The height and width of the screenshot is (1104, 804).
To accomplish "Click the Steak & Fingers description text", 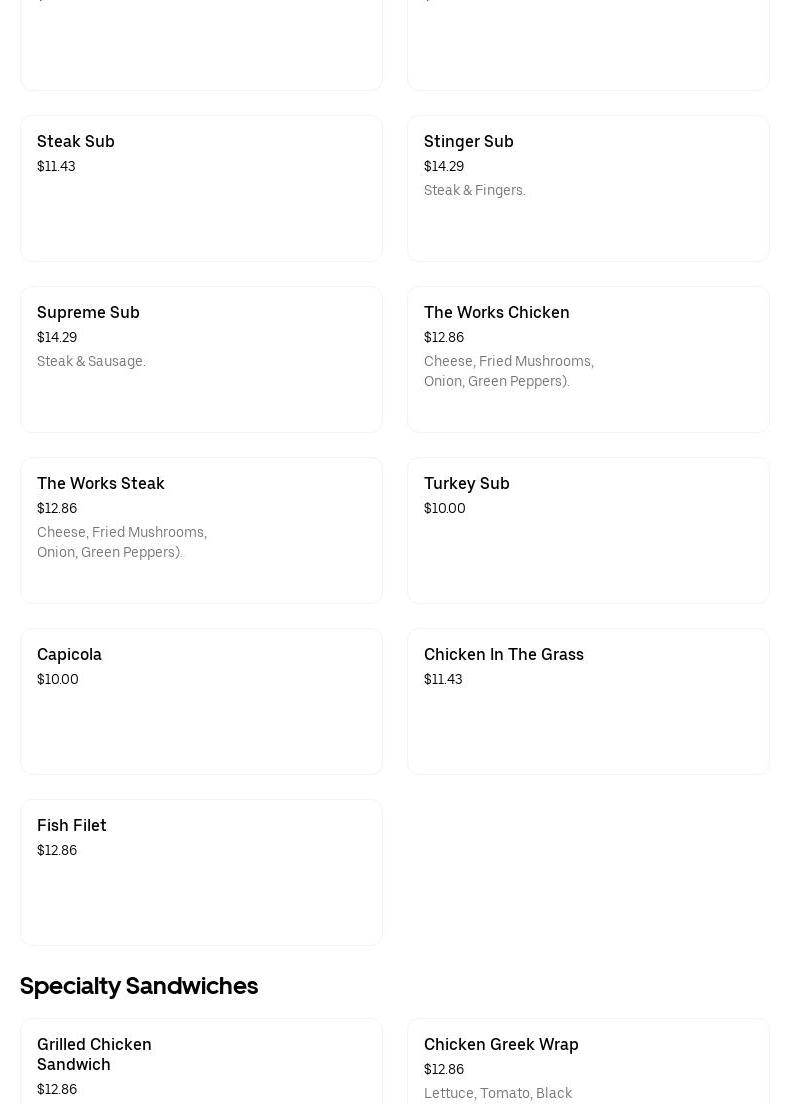I will [475, 191].
